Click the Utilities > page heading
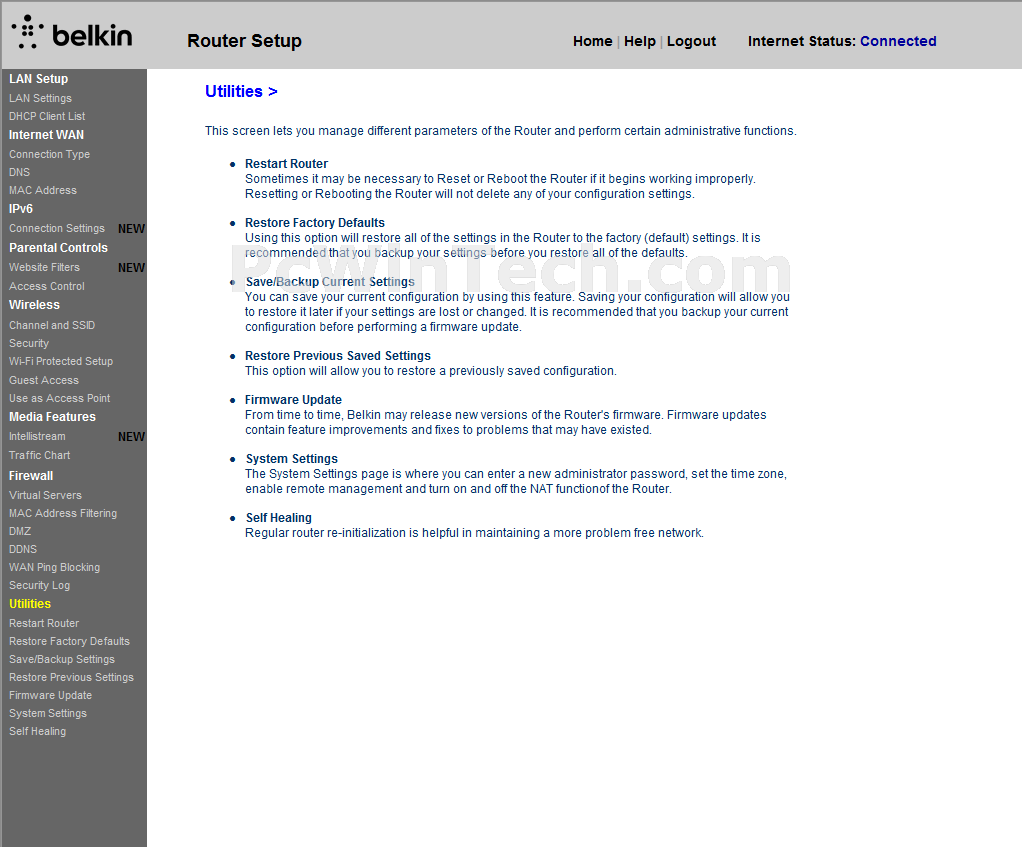1022x847 pixels. (x=241, y=91)
